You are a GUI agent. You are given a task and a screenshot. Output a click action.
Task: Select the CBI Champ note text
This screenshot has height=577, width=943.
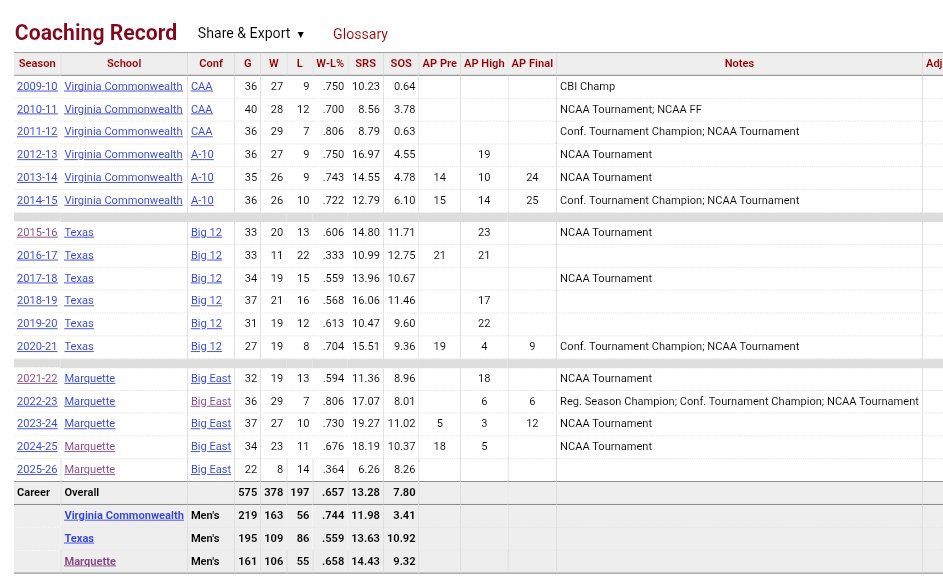(x=588, y=86)
